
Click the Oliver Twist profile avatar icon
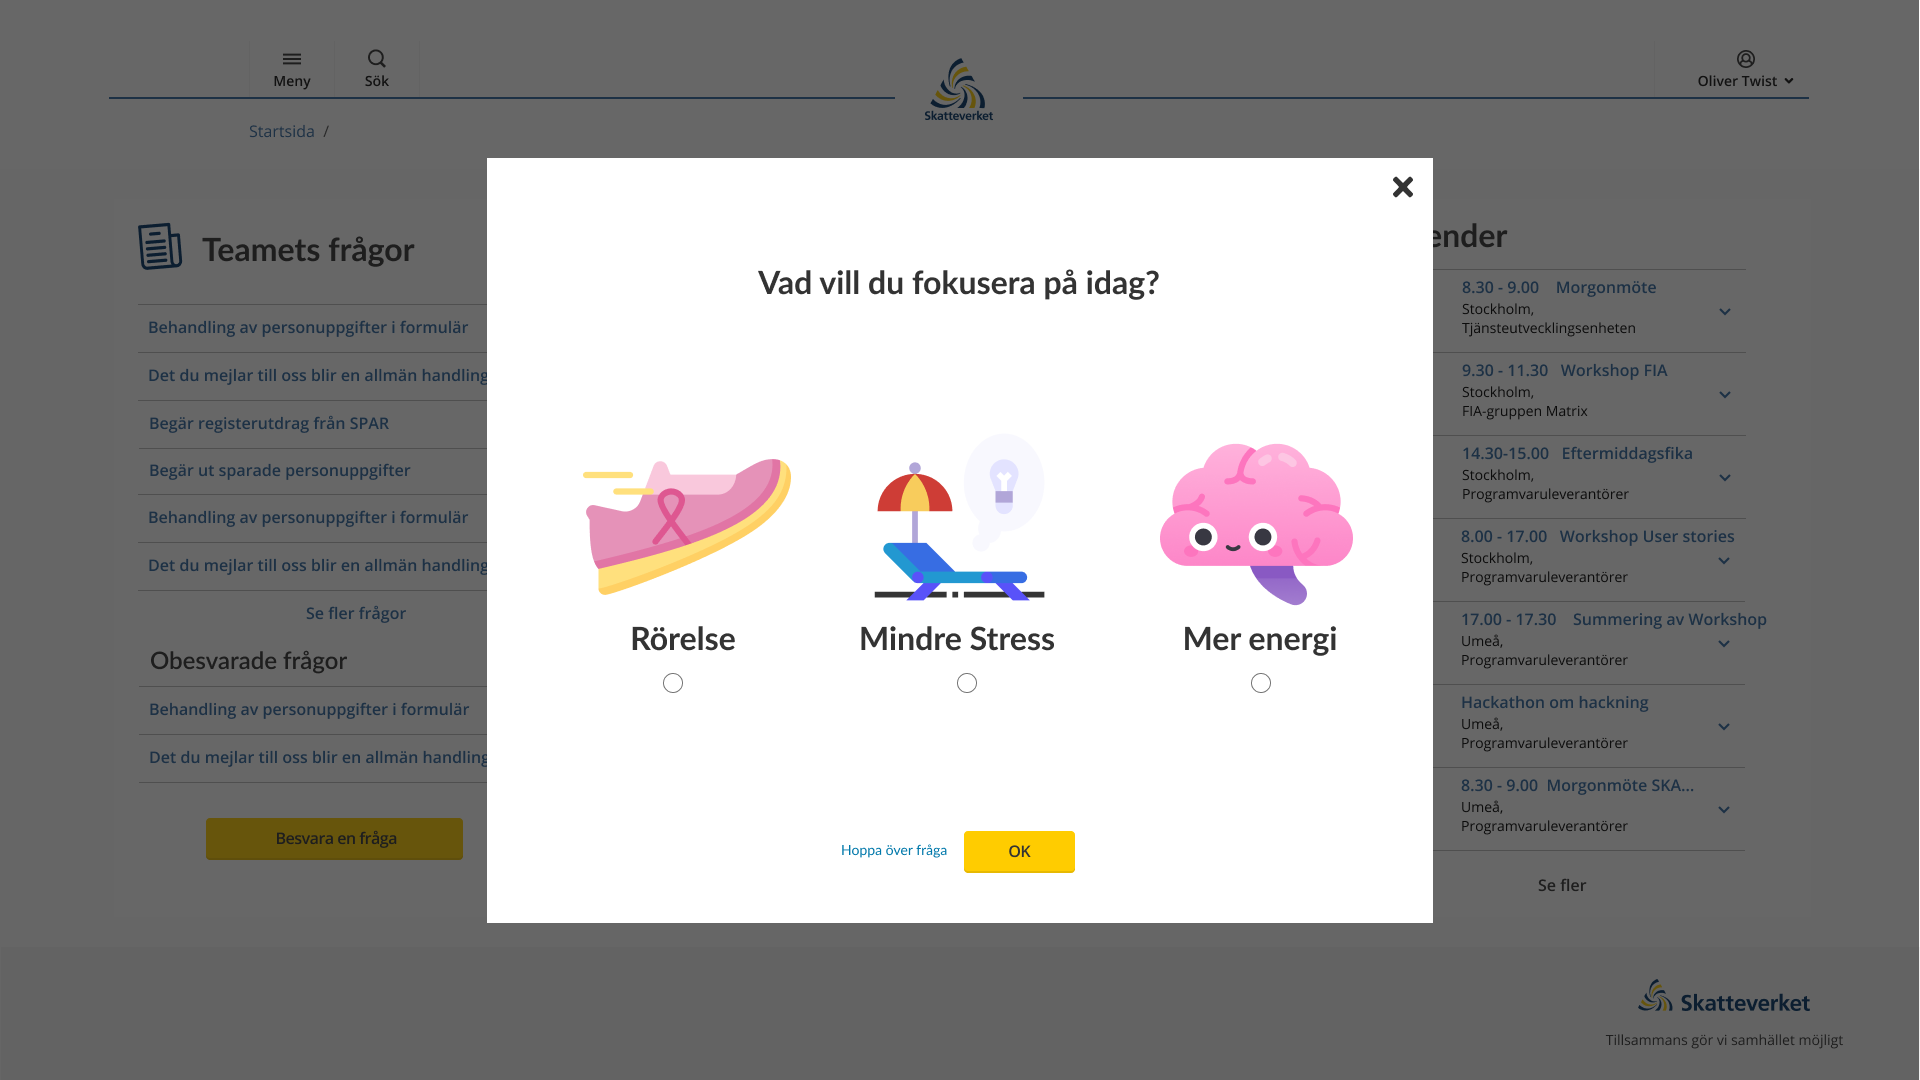1746,59
